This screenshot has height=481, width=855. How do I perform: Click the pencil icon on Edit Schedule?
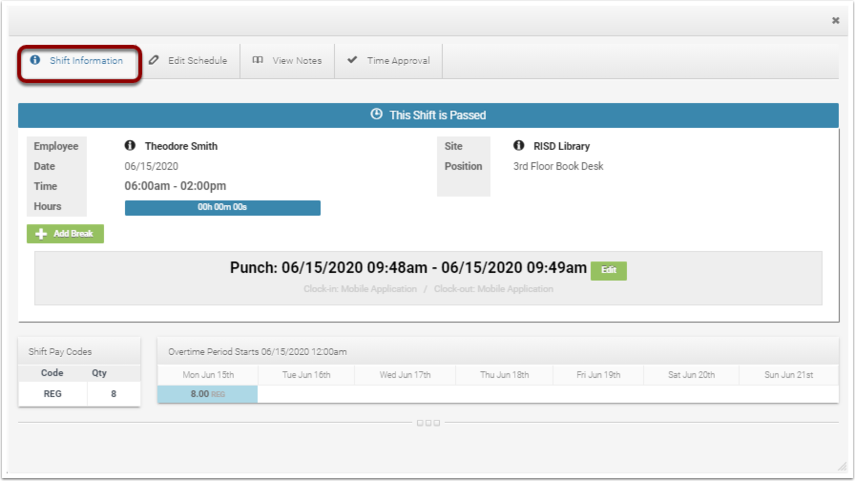(154, 60)
